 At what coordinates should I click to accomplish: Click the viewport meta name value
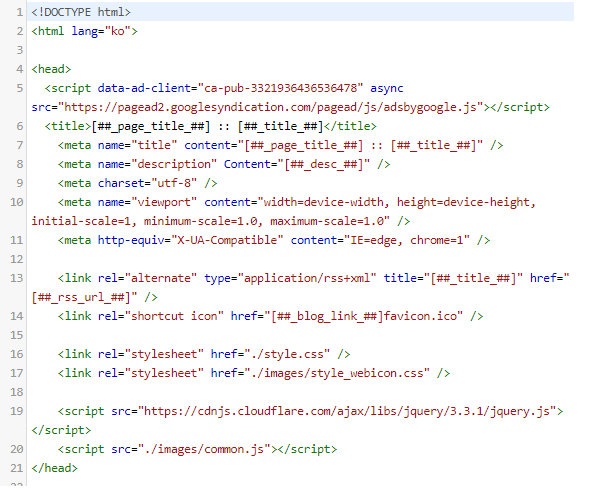pyautogui.click(x=164, y=202)
